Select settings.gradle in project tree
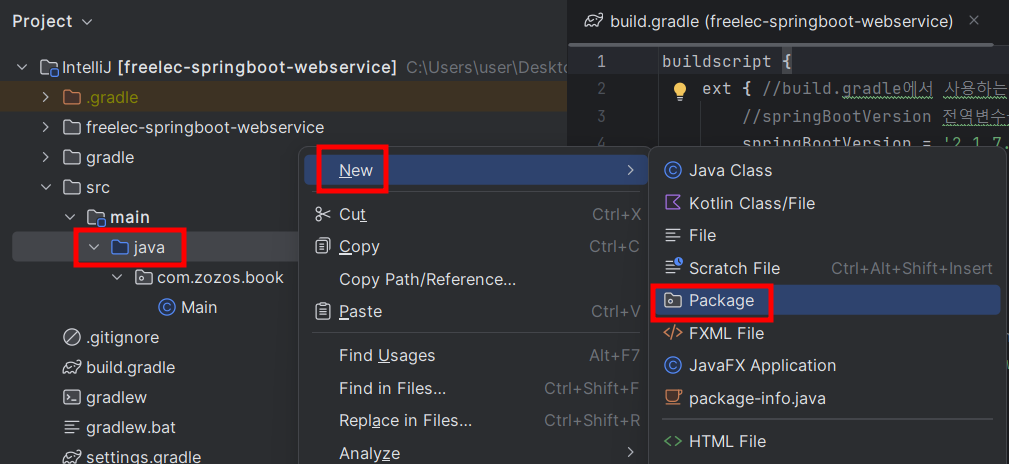1009x464 pixels. (x=143, y=457)
